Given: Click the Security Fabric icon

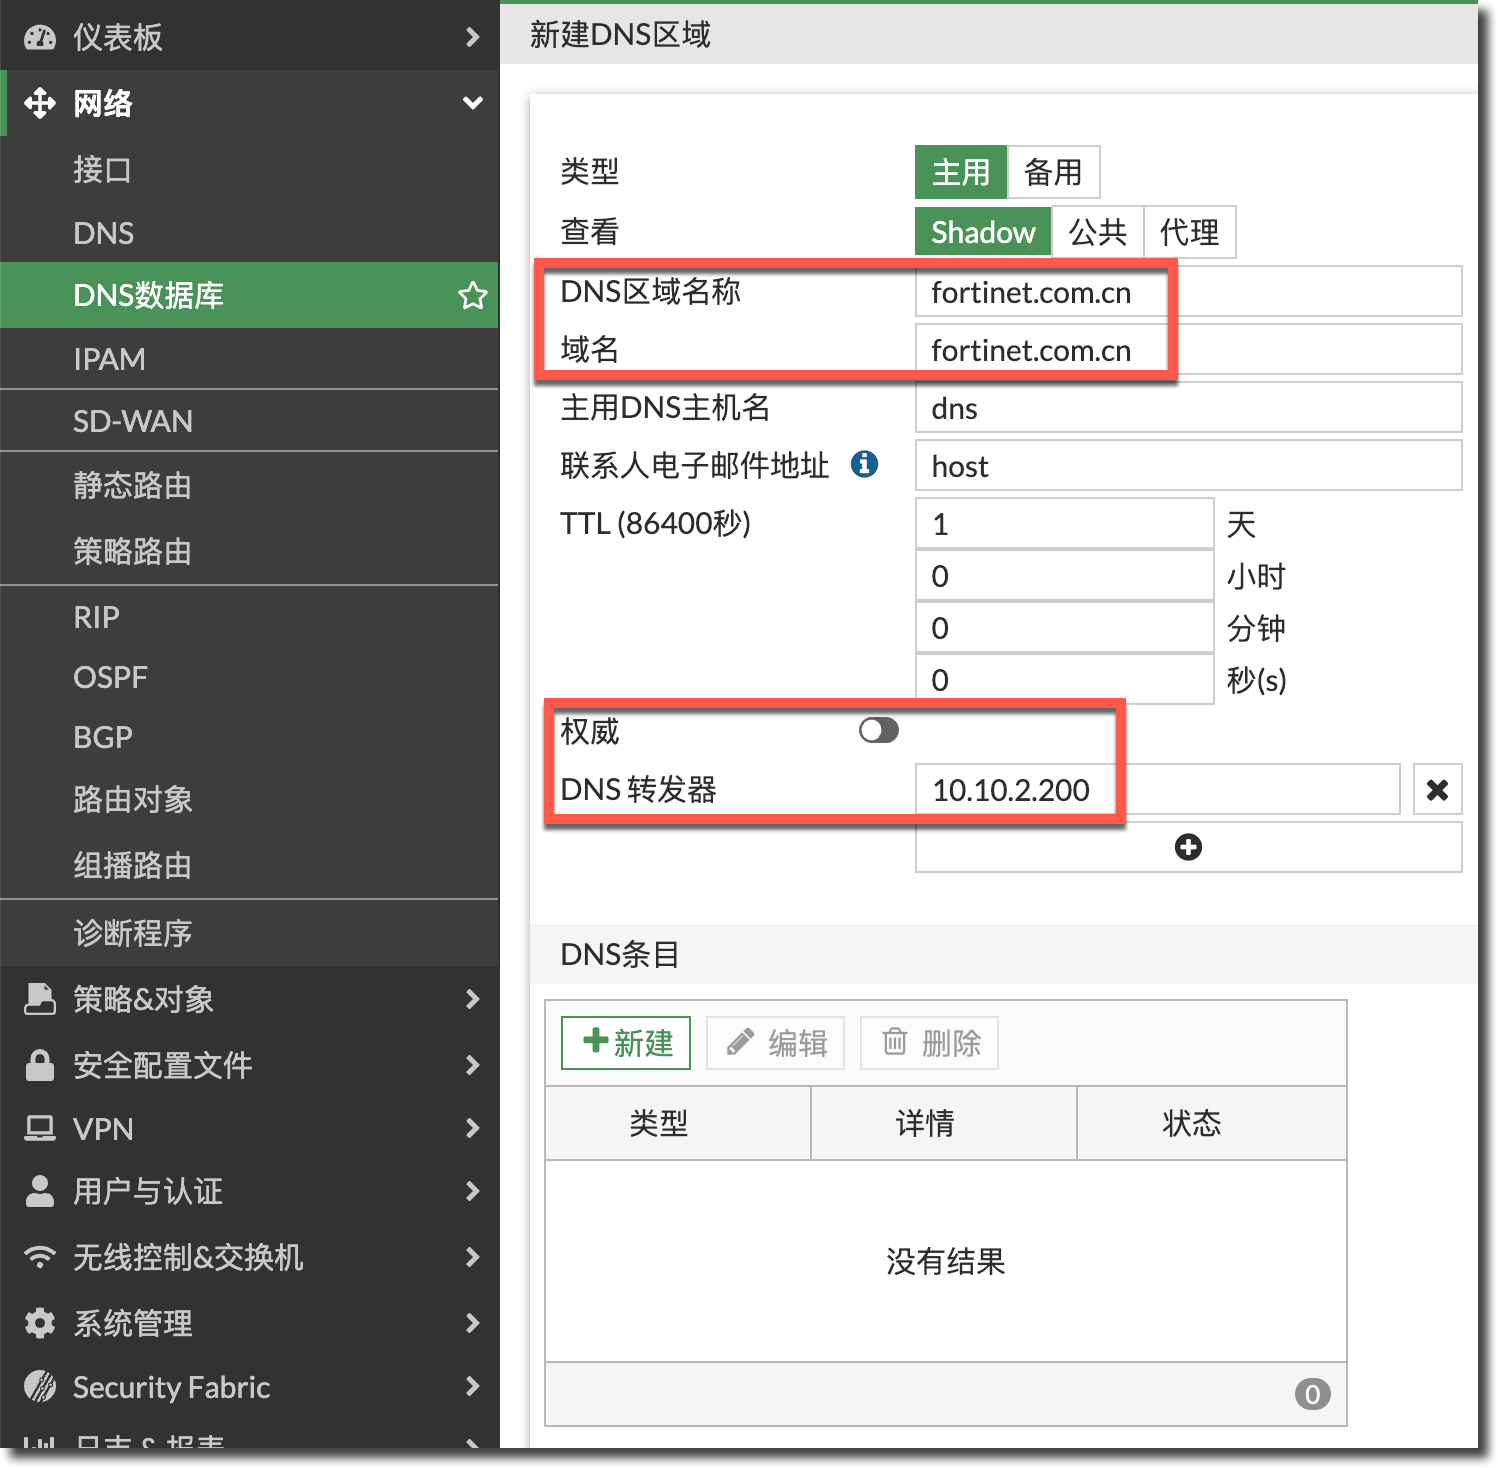Looking at the screenshot, I should [40, 1387].
